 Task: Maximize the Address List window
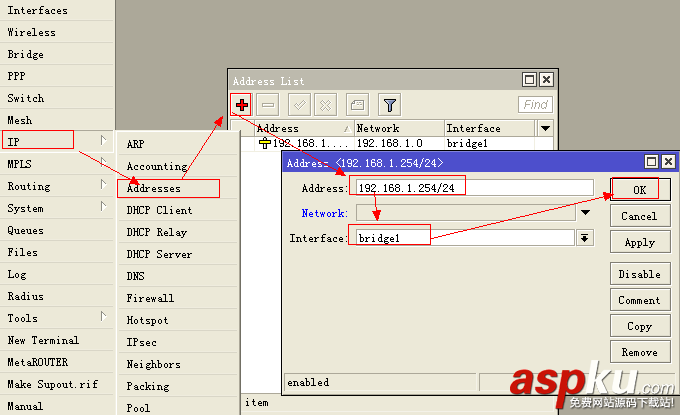coord(529,80)
